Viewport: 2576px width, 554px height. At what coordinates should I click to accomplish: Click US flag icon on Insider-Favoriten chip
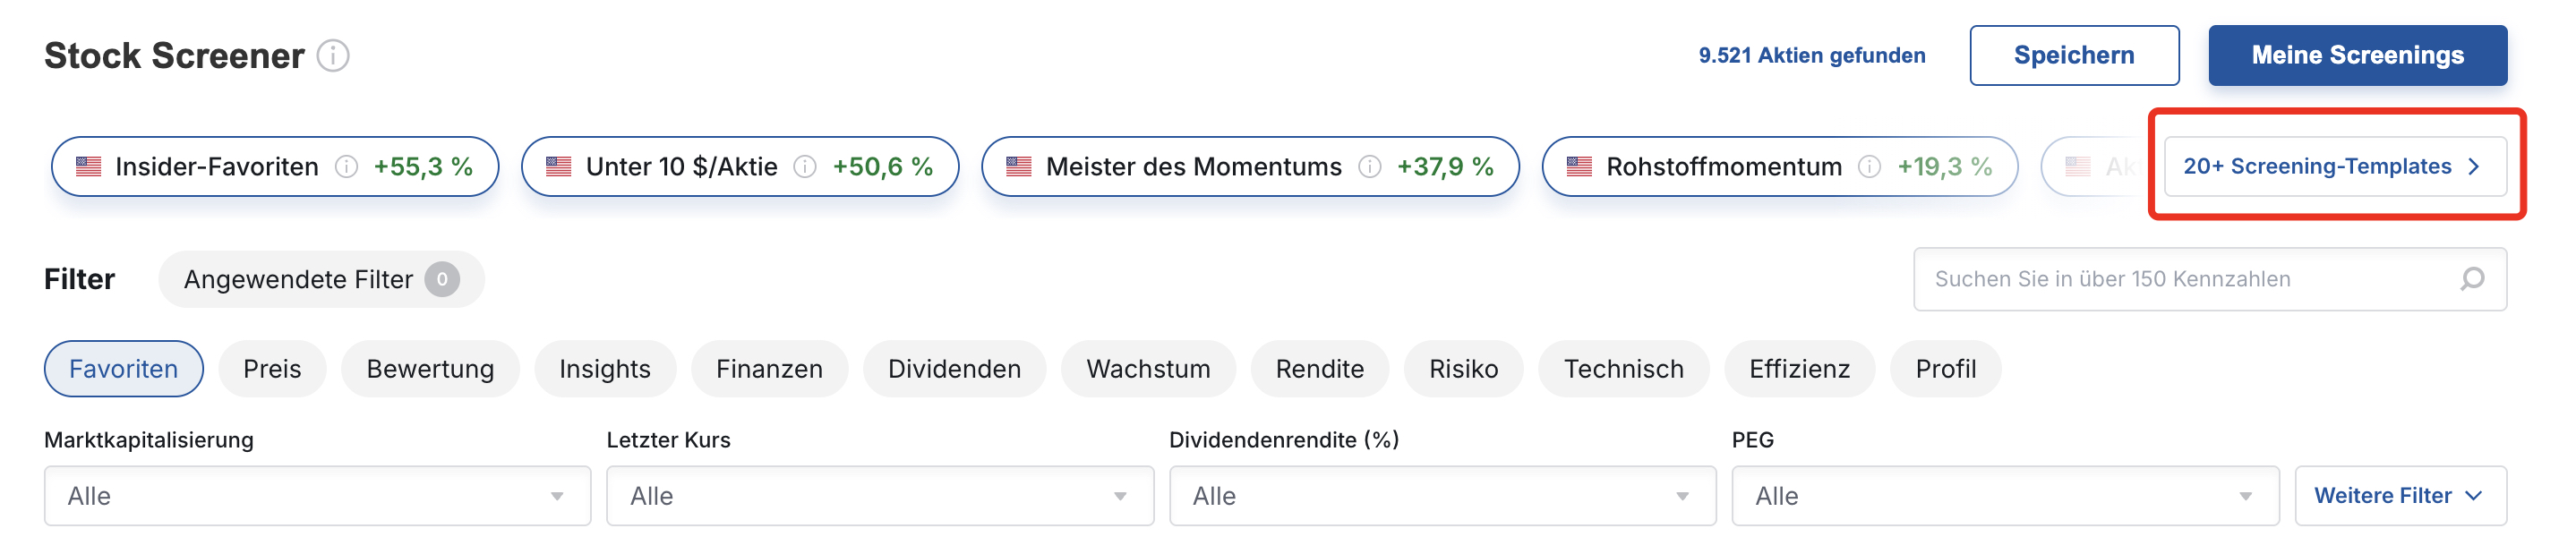click(x=88, y=167)
